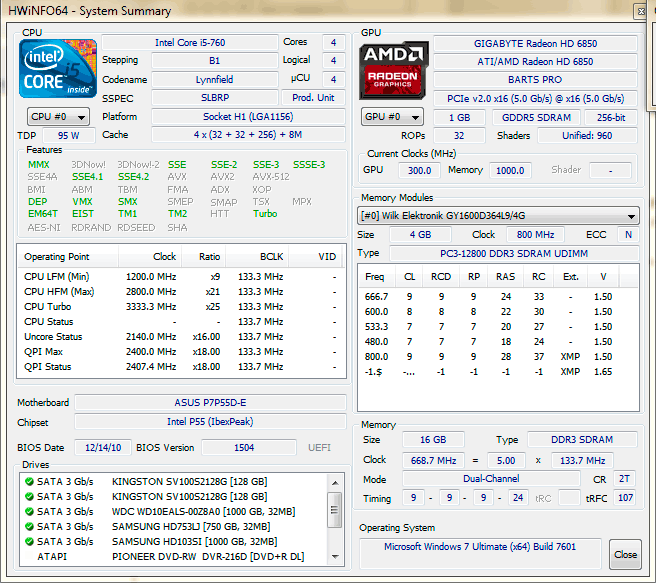Click the BIOS date 12/14/10 field
The image size is (656, 583).
103,448
